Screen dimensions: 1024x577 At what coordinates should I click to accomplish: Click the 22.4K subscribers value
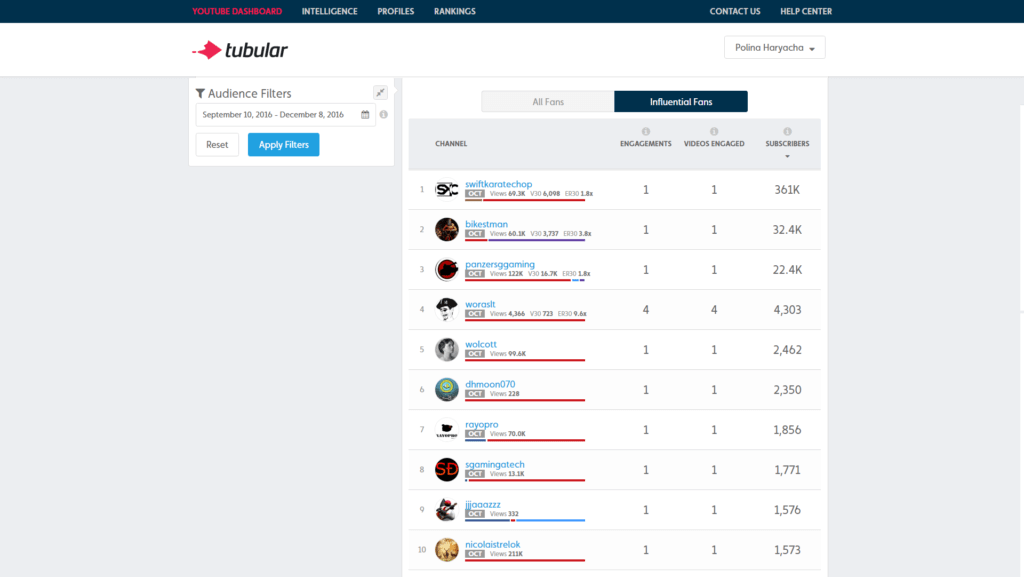pos(787,270)
